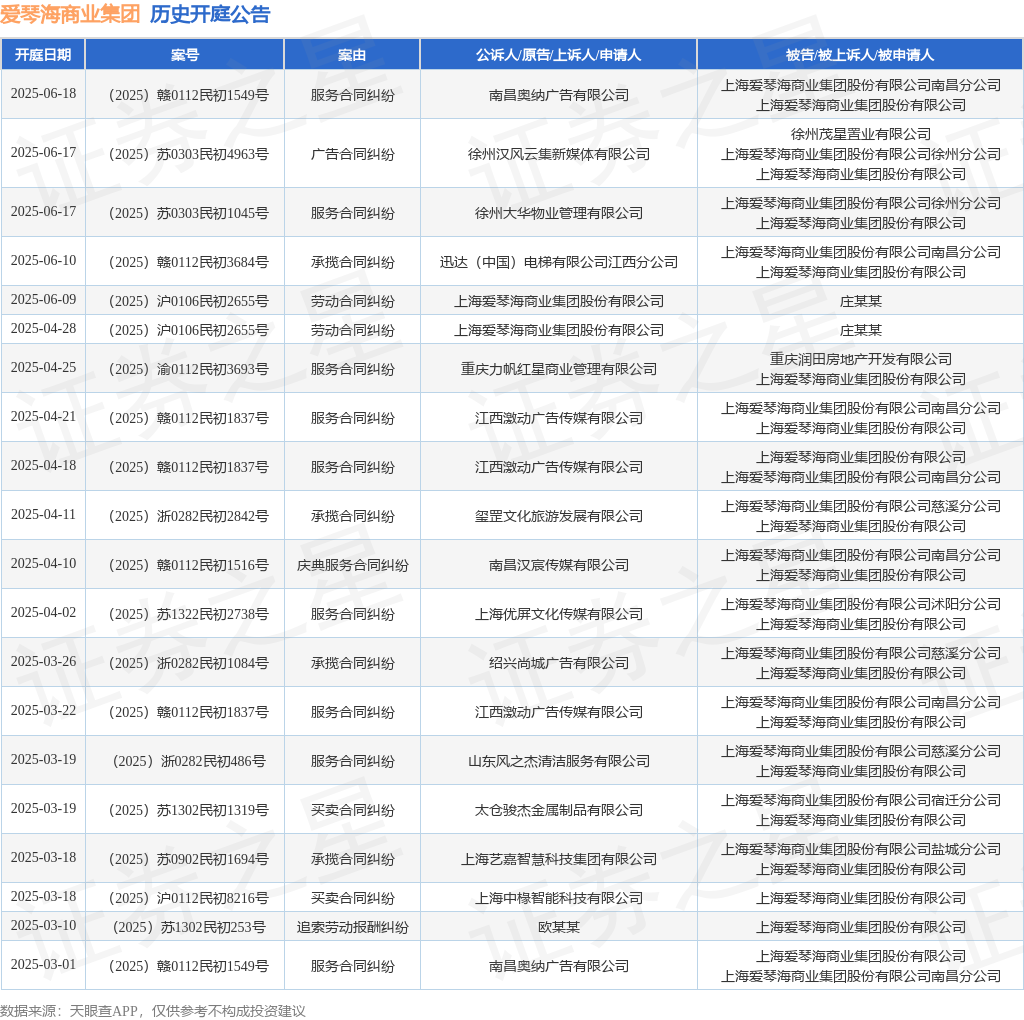This screenshot has width=1024, height=1020.
Task: Select case number 赣0112民初3684号
Action: (x=189, y=262)
